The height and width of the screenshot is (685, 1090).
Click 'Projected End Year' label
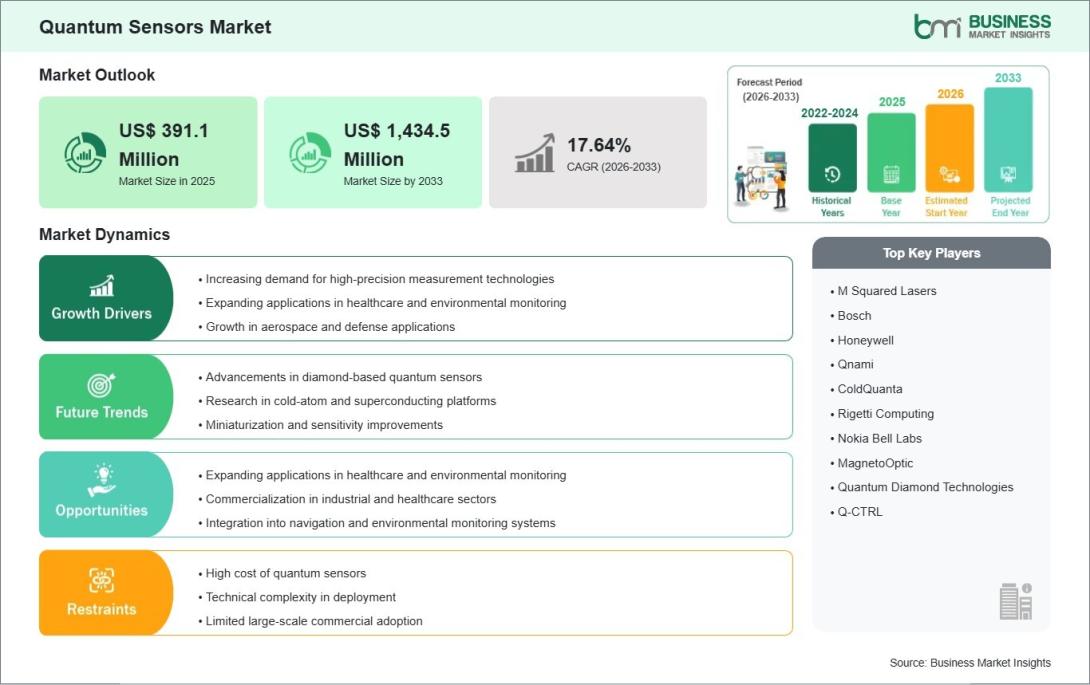(1010, 207)
